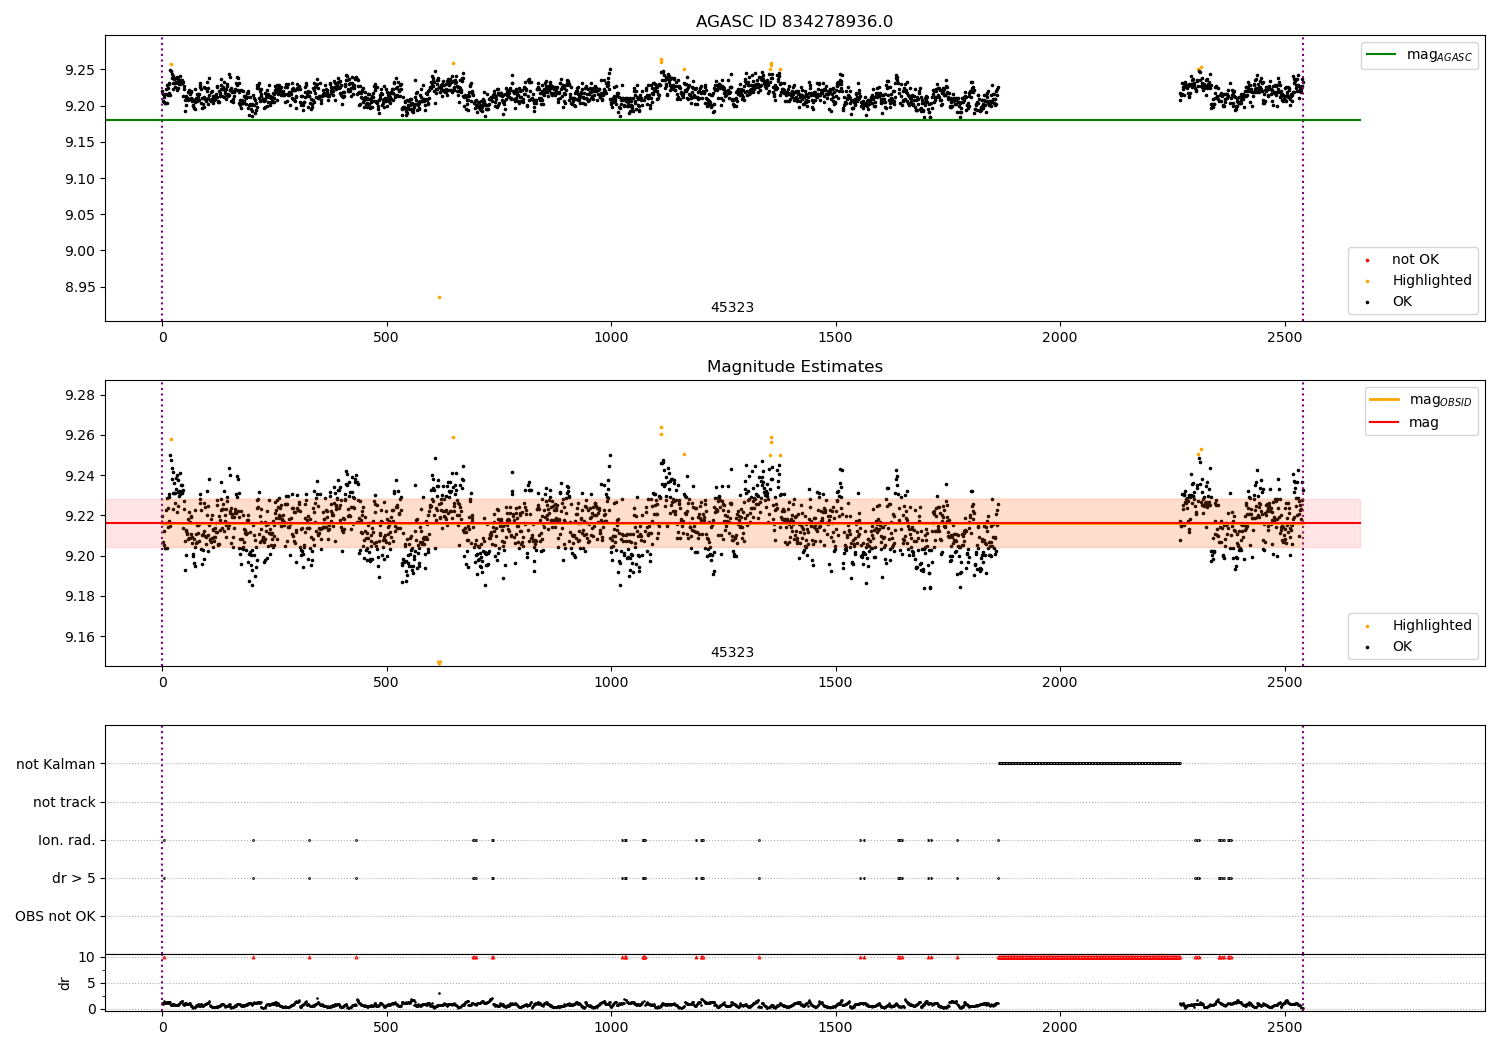Click the 'not track' row label
Image resolution: width=1500 pixels, height=1050 pixels.
(x=64, y=802)
